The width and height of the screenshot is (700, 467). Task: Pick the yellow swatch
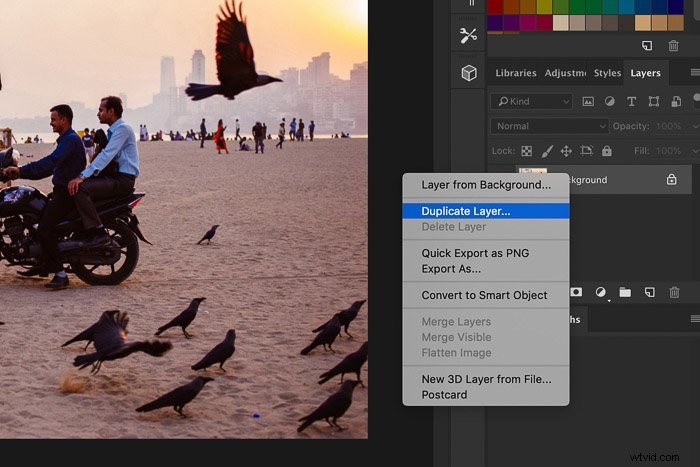(544, 7)
